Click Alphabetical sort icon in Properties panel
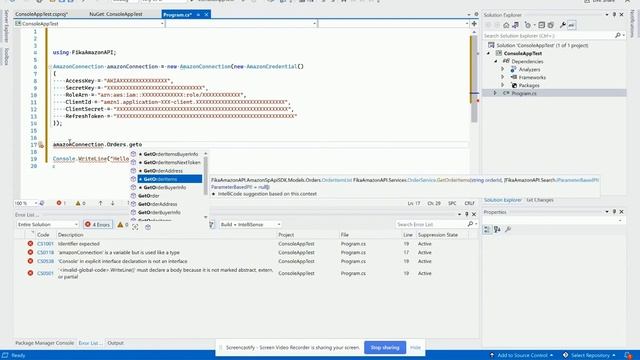The width and height of the screenshot is (640, 360). (497, 230)
